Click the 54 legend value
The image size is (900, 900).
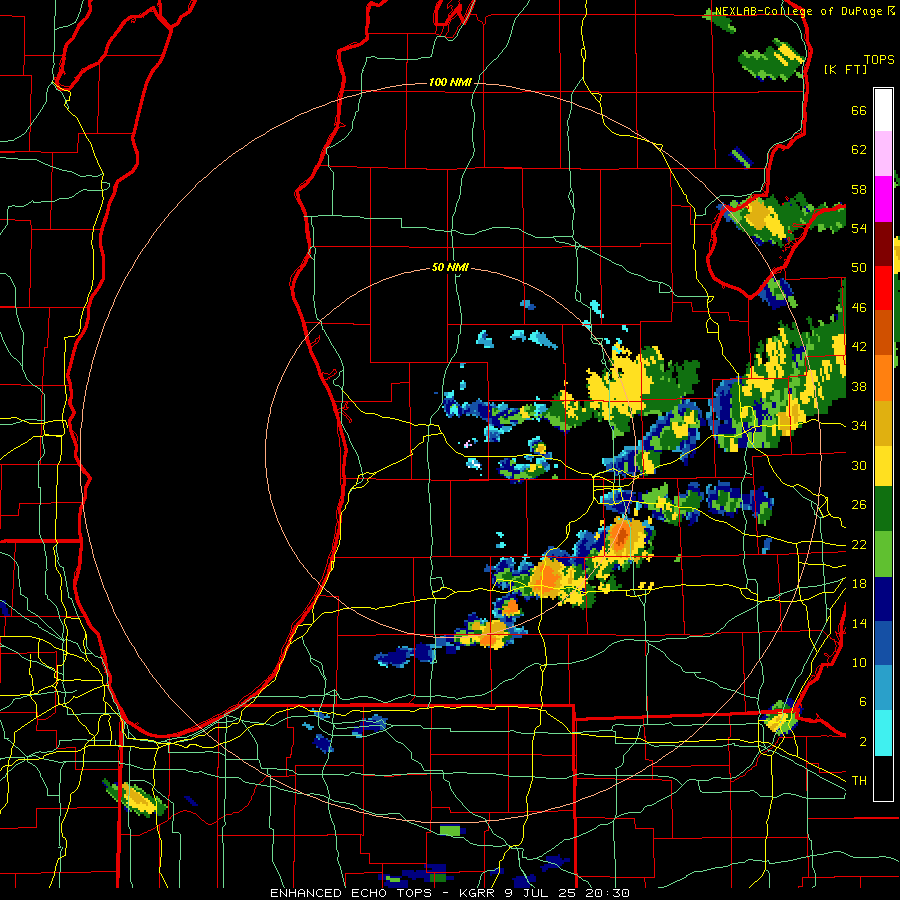click(859, 228)
